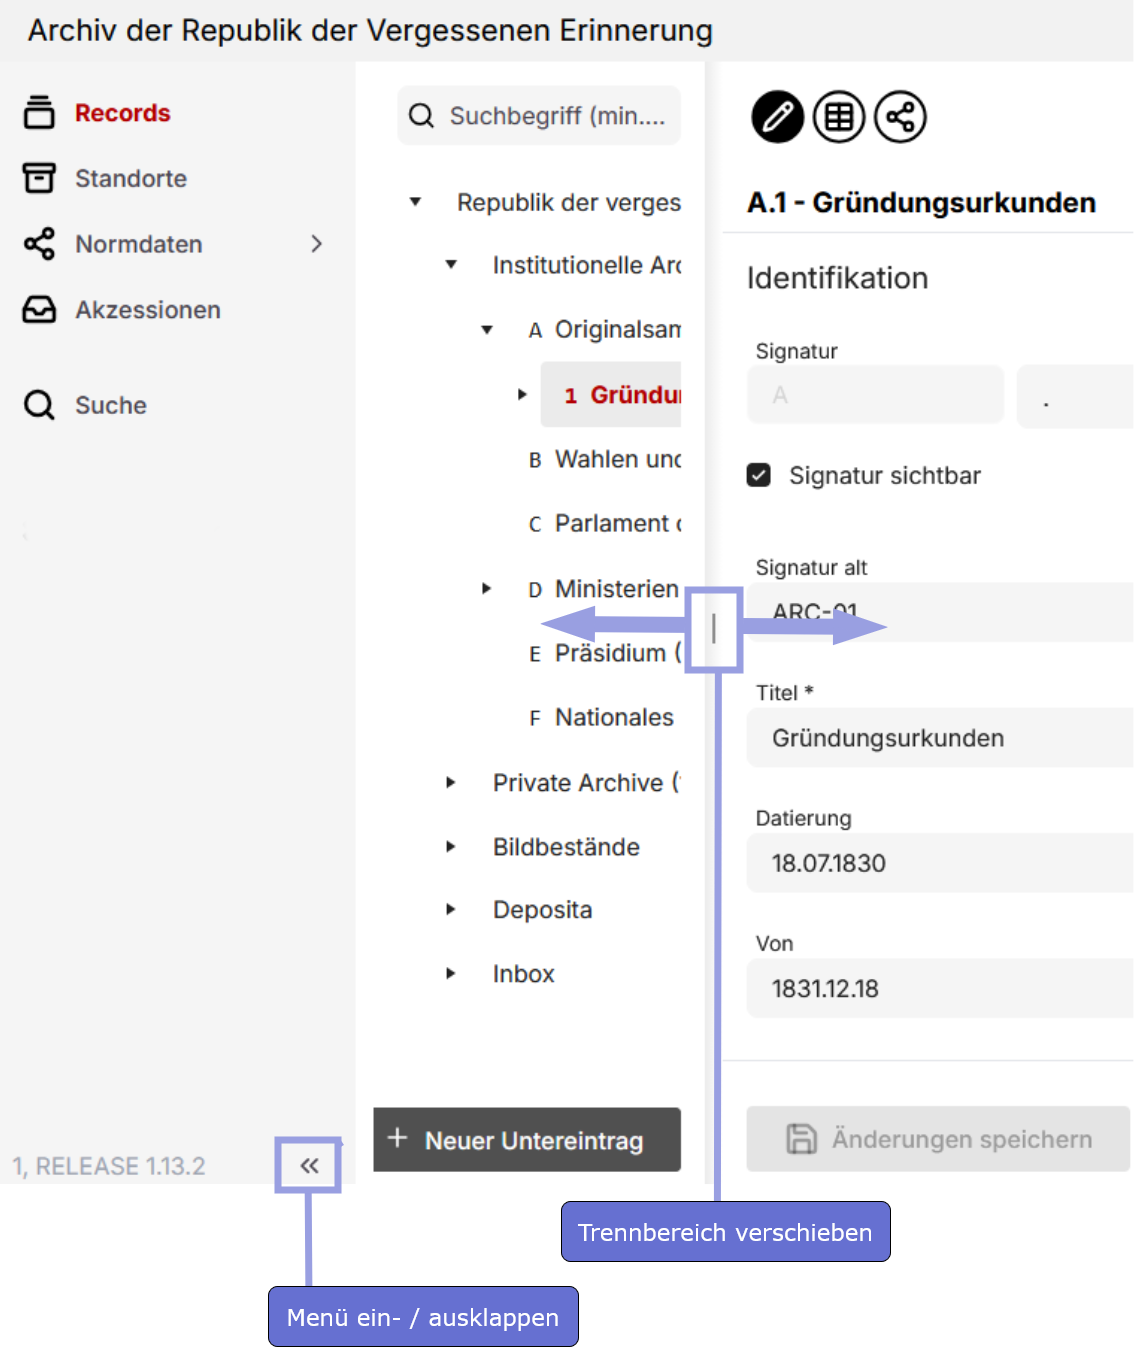
Task: Open the Suche menu item
Action: (110, 405)
